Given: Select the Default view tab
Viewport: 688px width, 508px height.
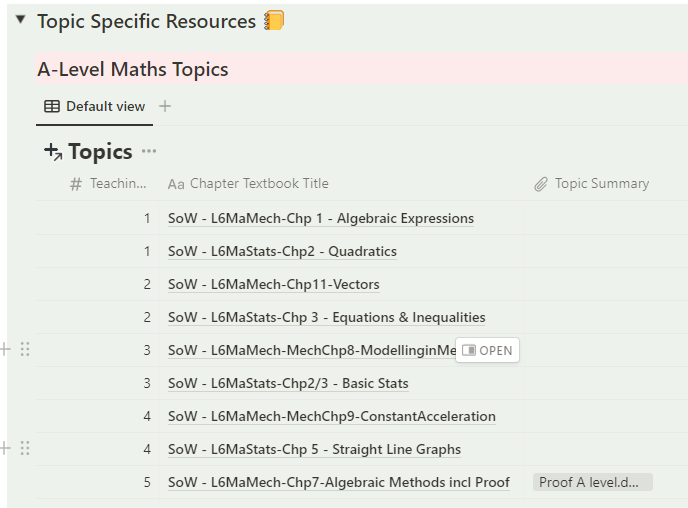Looking at the screenshot, I should 95,106.
